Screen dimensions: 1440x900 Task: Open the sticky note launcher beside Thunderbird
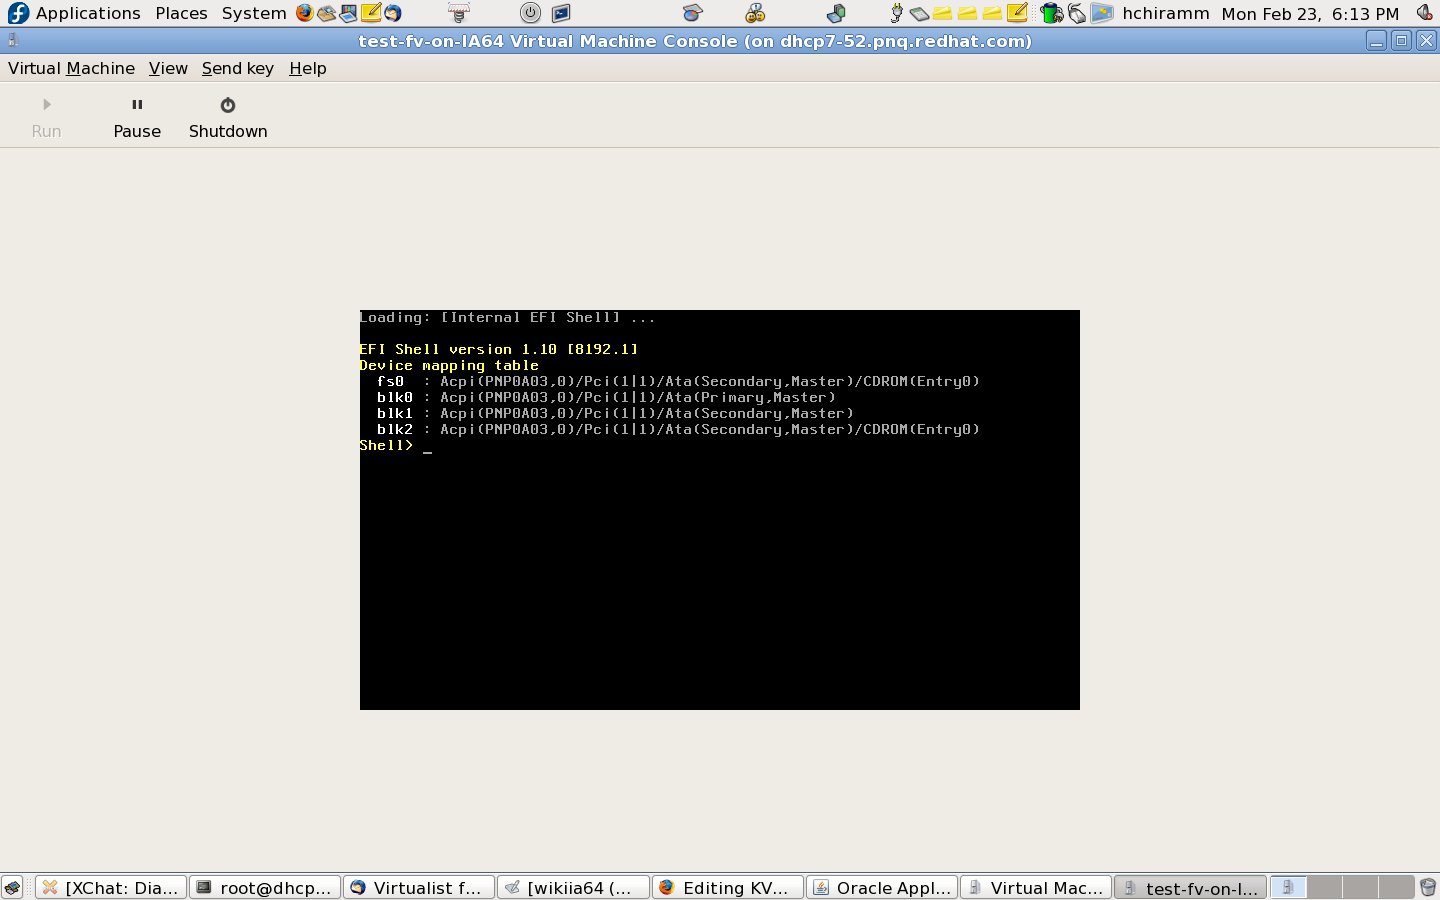click(371, 13)
